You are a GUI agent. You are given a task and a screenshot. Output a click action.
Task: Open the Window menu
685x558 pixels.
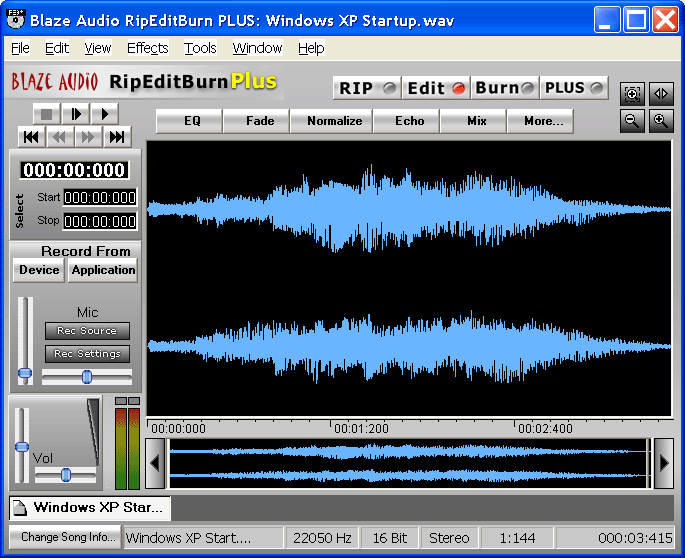pyautogui.click(x=257, y=48)
